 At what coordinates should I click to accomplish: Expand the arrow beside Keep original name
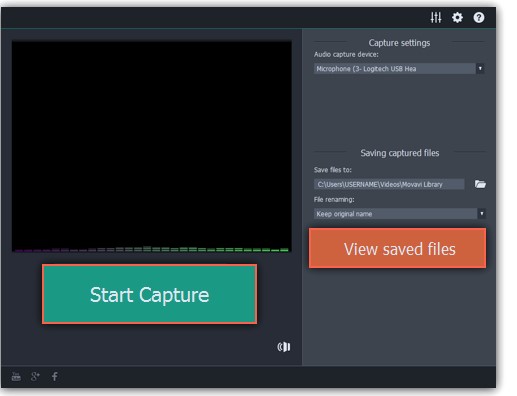(x=481, y=214)
